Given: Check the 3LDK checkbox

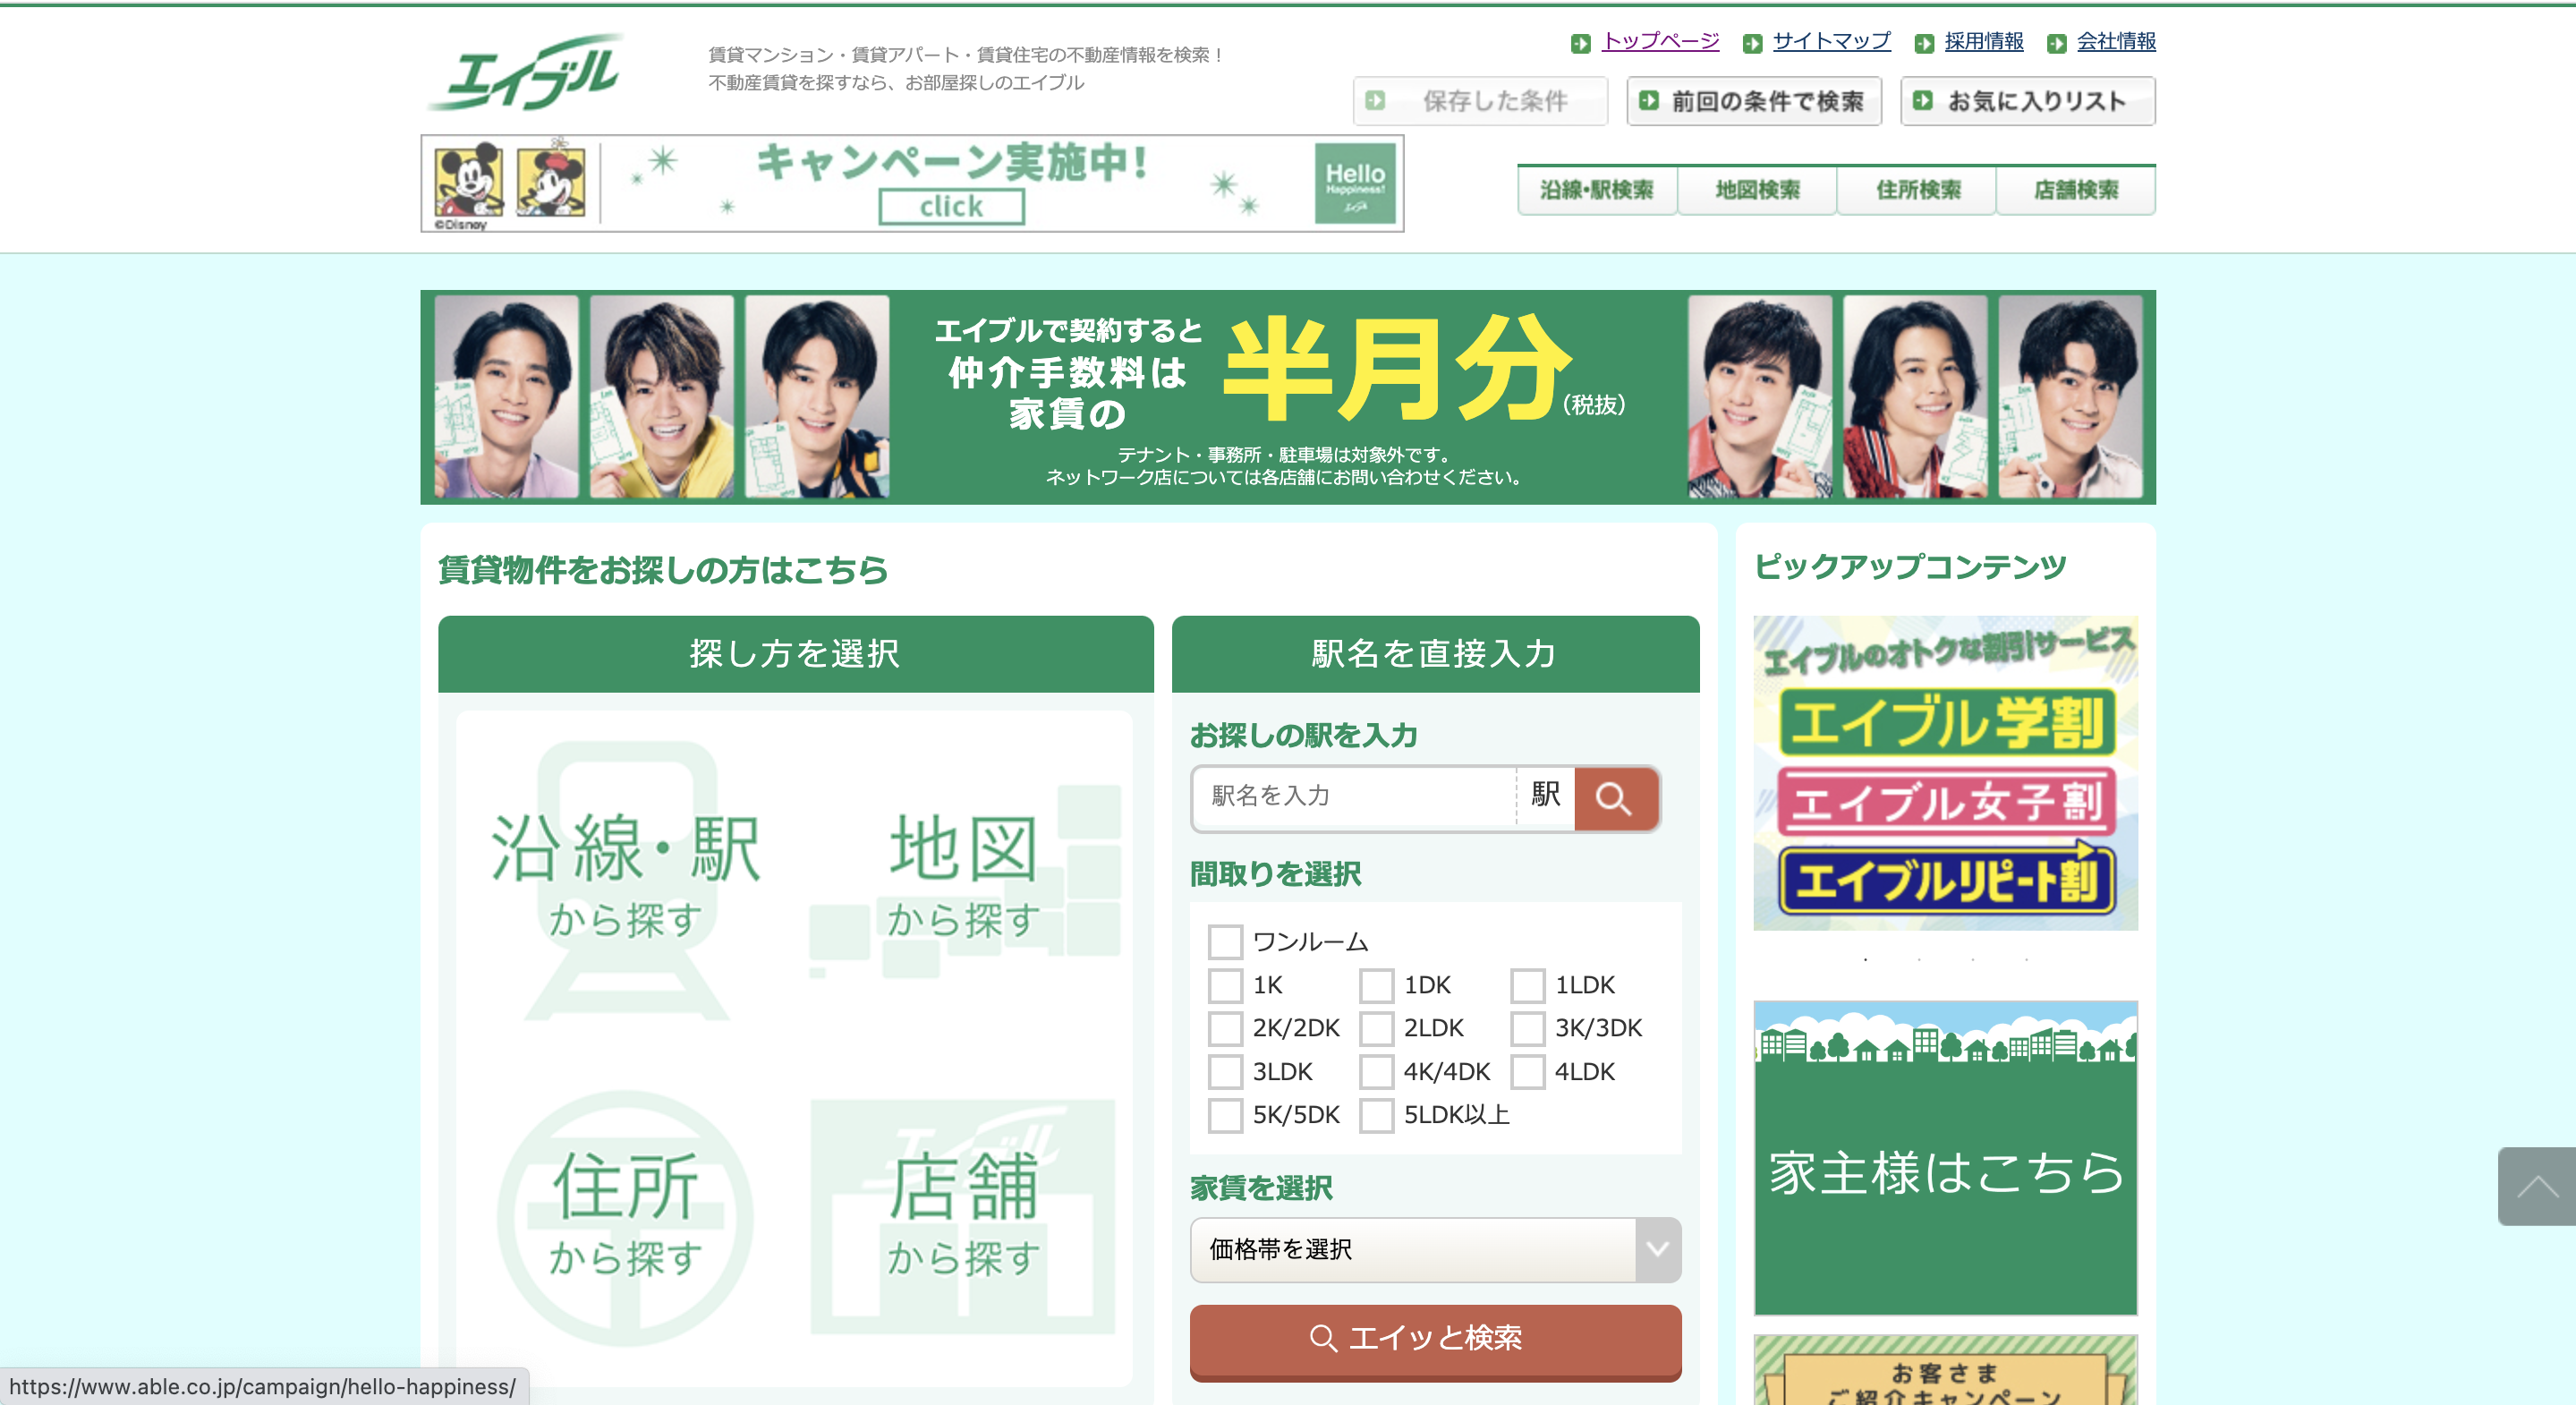Looking at the screenshot, I should (1225, 1072).
